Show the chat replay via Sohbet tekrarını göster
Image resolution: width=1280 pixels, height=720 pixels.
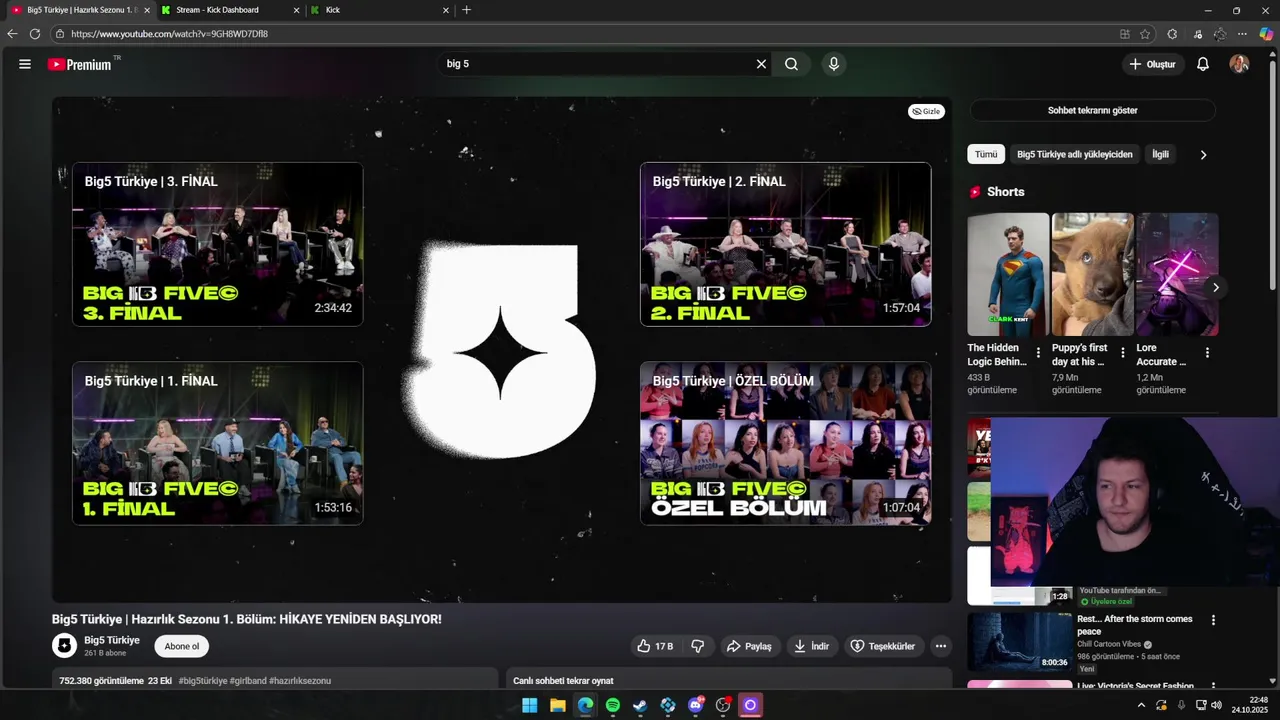click(x=1092, y=111)
